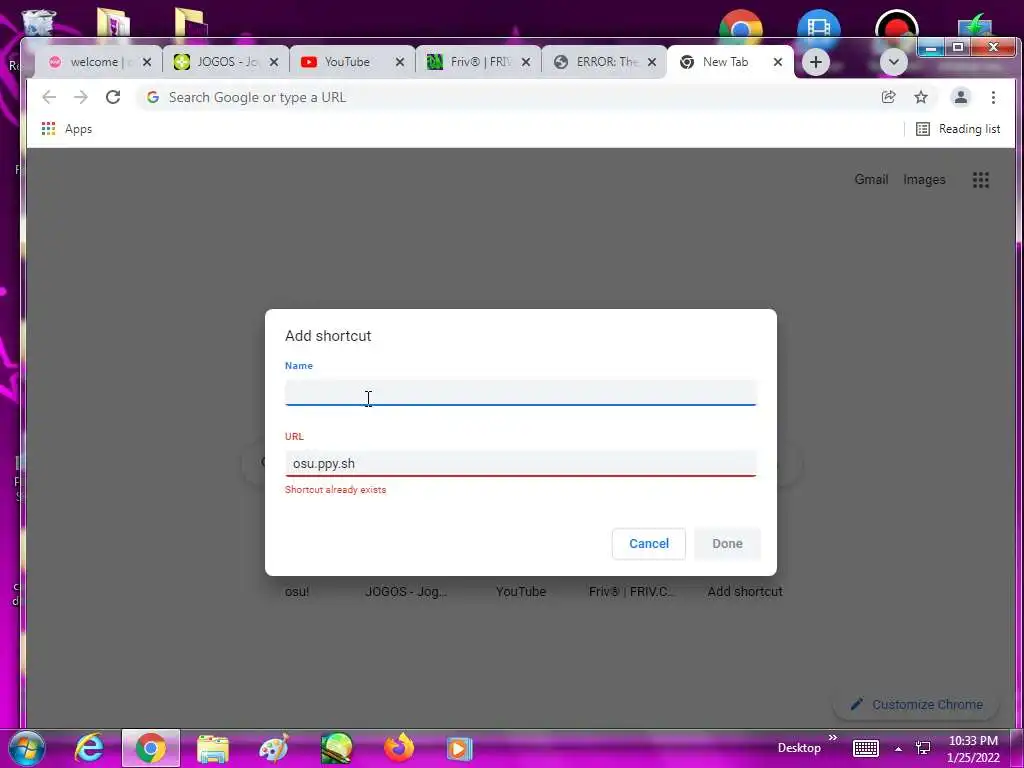The width and height of the screenshot is (1024, 768).
Task: Reload the current page
Action: [x=113, y=97]
